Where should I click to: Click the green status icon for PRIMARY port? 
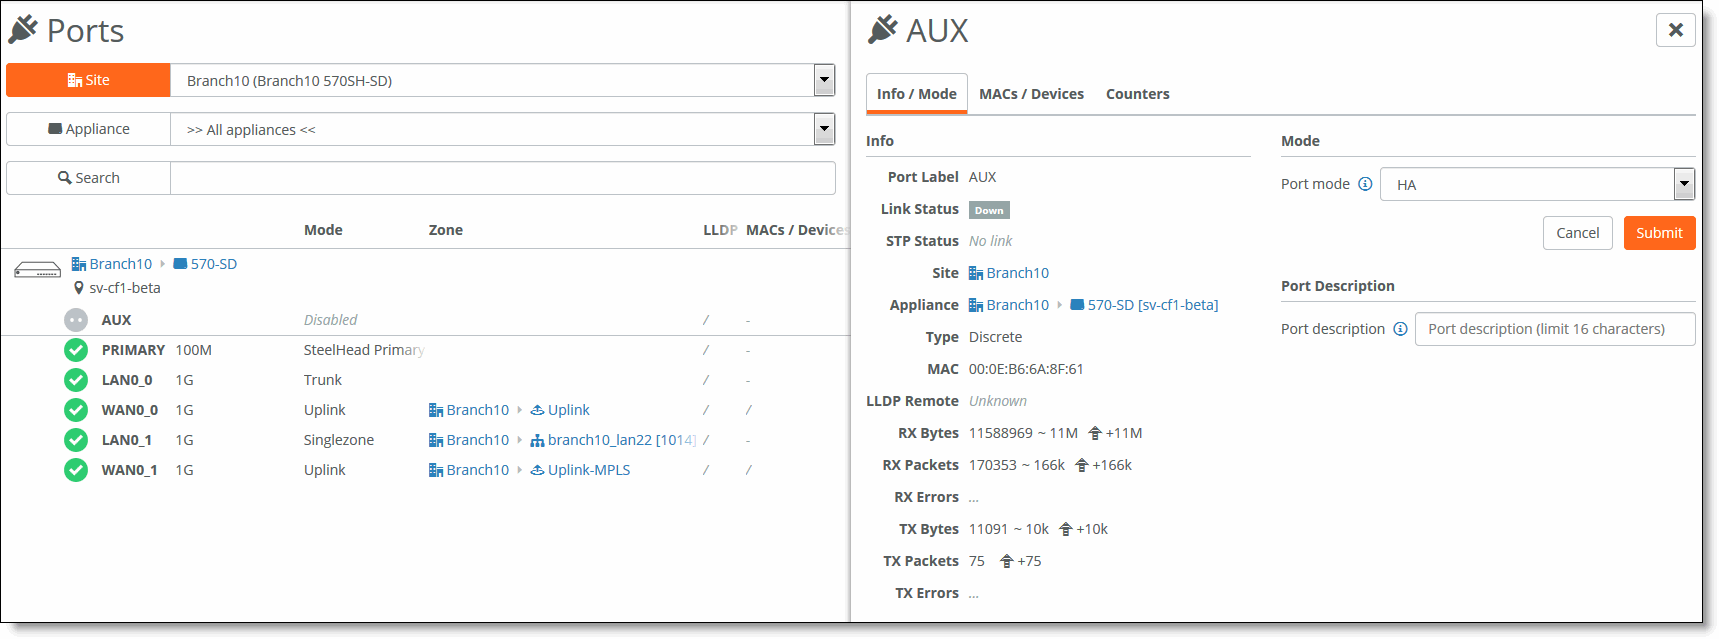coord(76,350)
